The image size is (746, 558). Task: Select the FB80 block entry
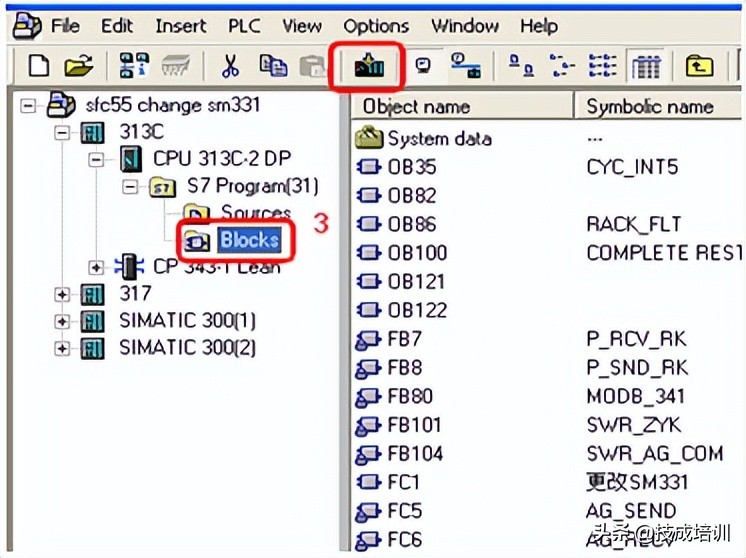tap(410, 396)
